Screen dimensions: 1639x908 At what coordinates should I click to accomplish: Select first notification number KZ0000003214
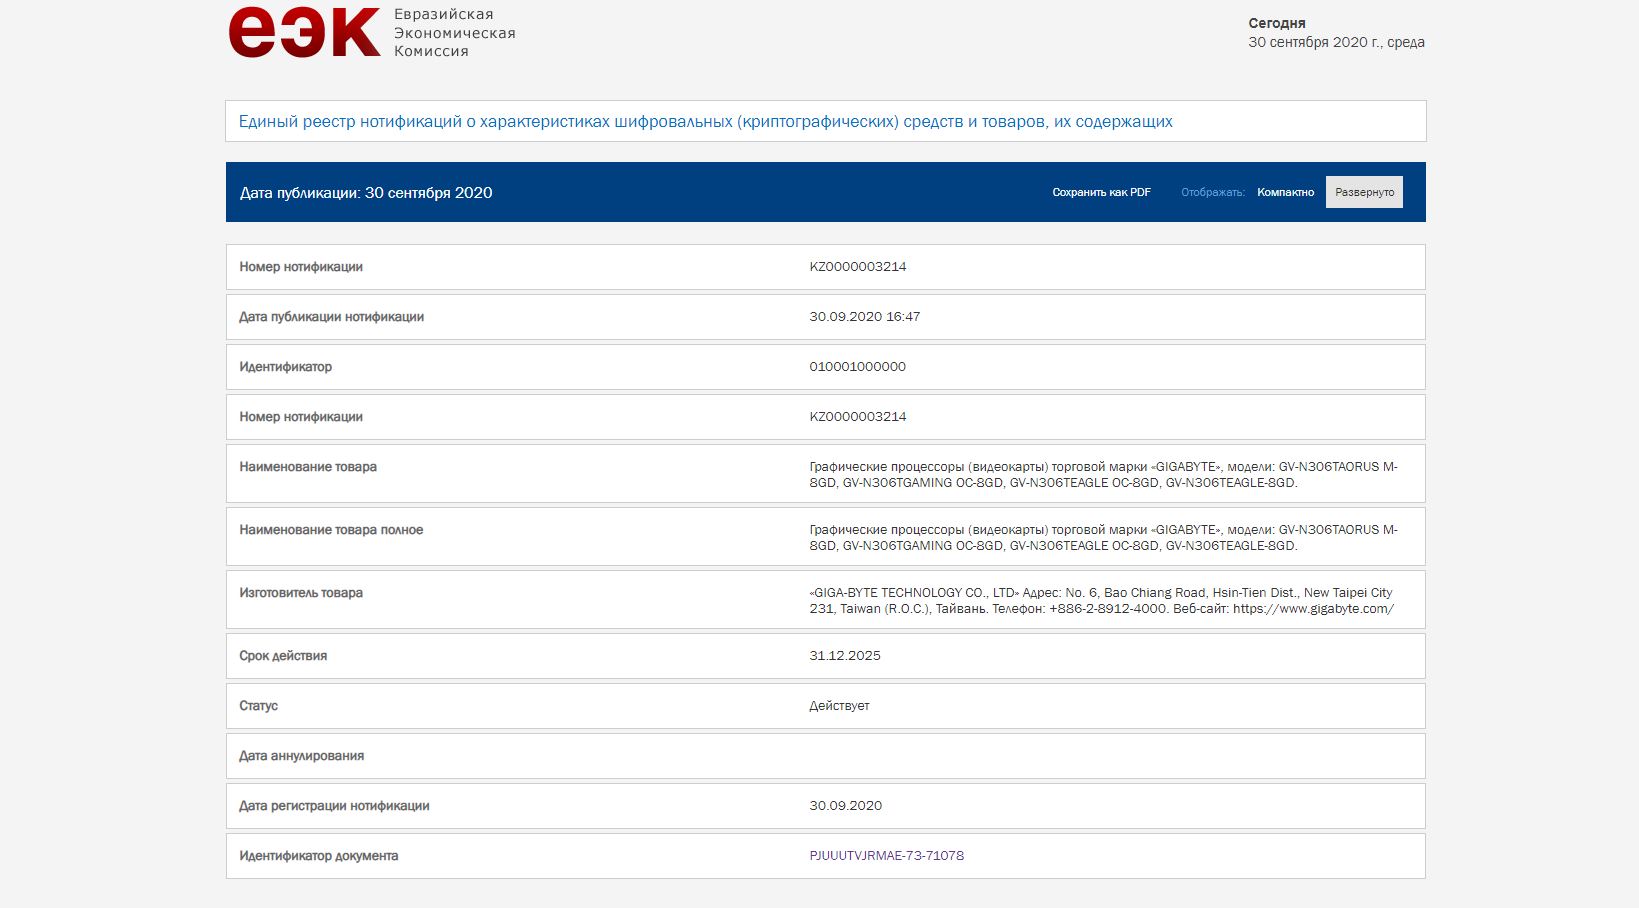pyautogui.click(x=858, y=267)
